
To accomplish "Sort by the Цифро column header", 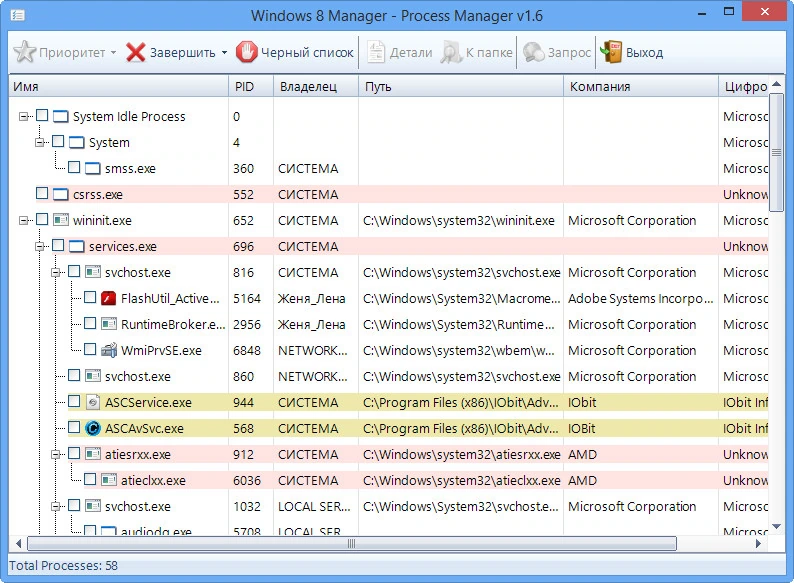I will pos(744,87).
